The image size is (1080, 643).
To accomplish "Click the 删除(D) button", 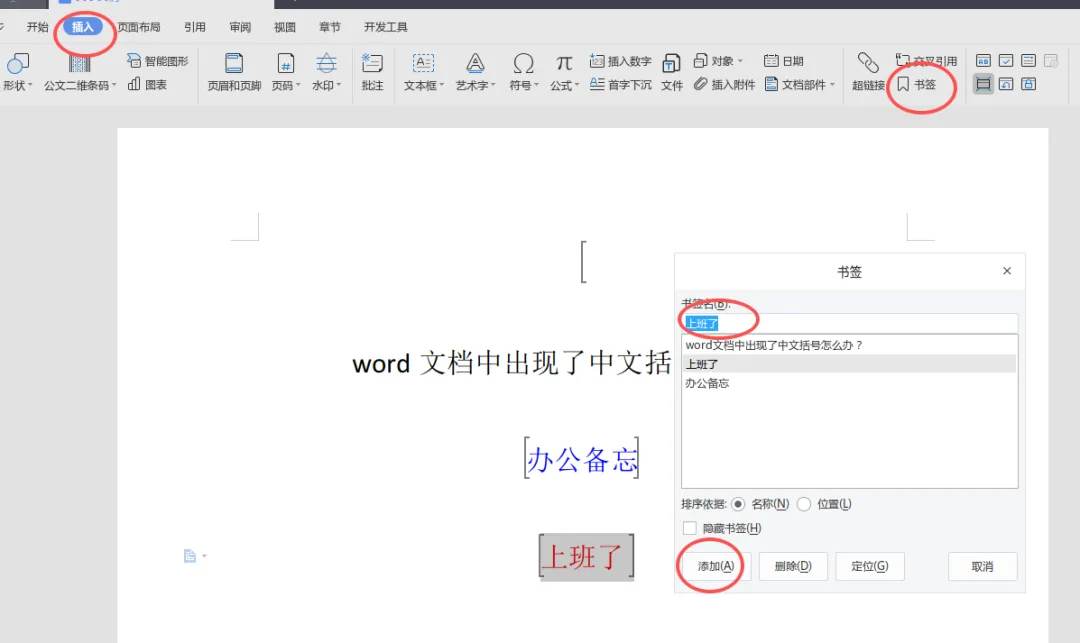I will tap(793, 566).
